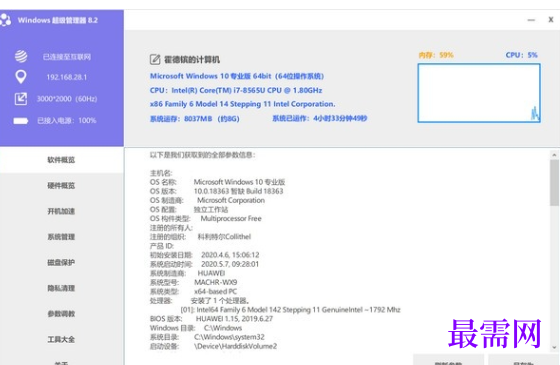Click the Microsoft Windows 10 专业版 64bit line
The image size is (560, 365).
(237, 76)
